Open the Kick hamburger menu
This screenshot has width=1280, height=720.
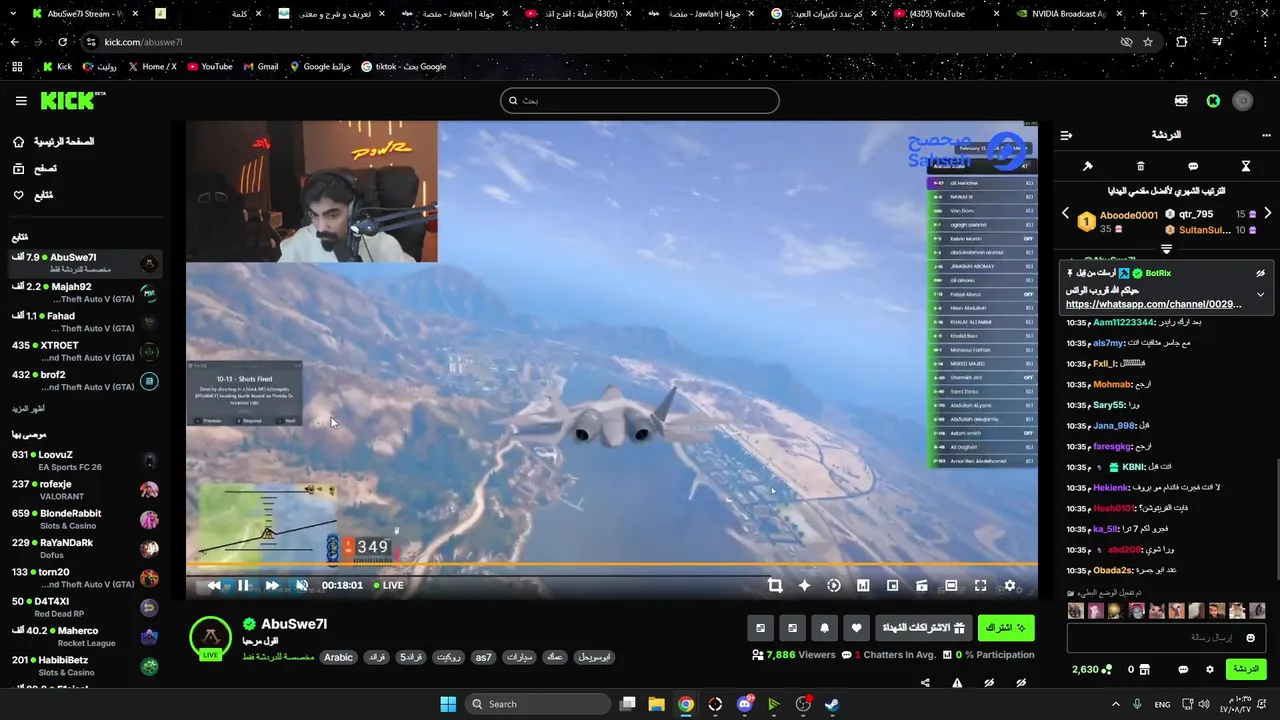click(x=21, y=101)
